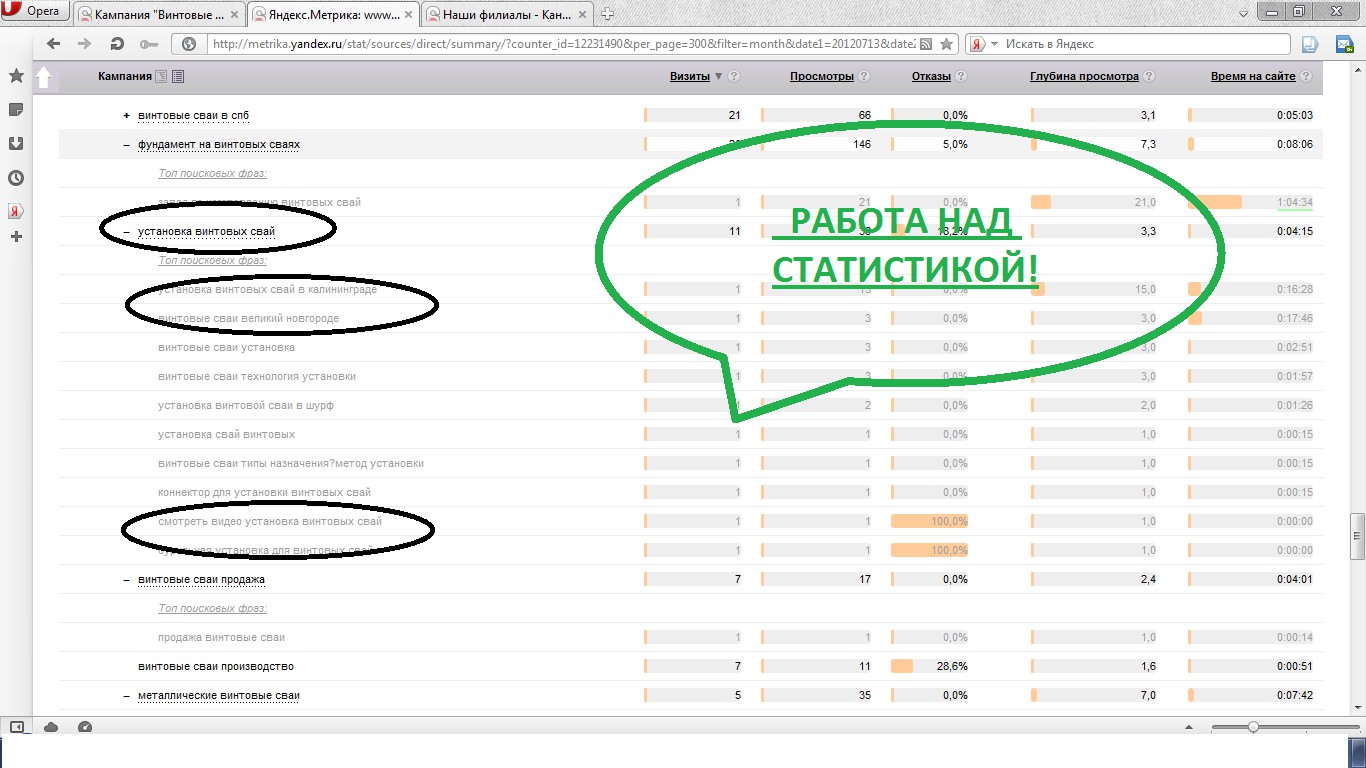Click the first small icon after Кампания
Image resolution: width=1366 pixels, height=768 pixels.
click(x=161, y=77)
